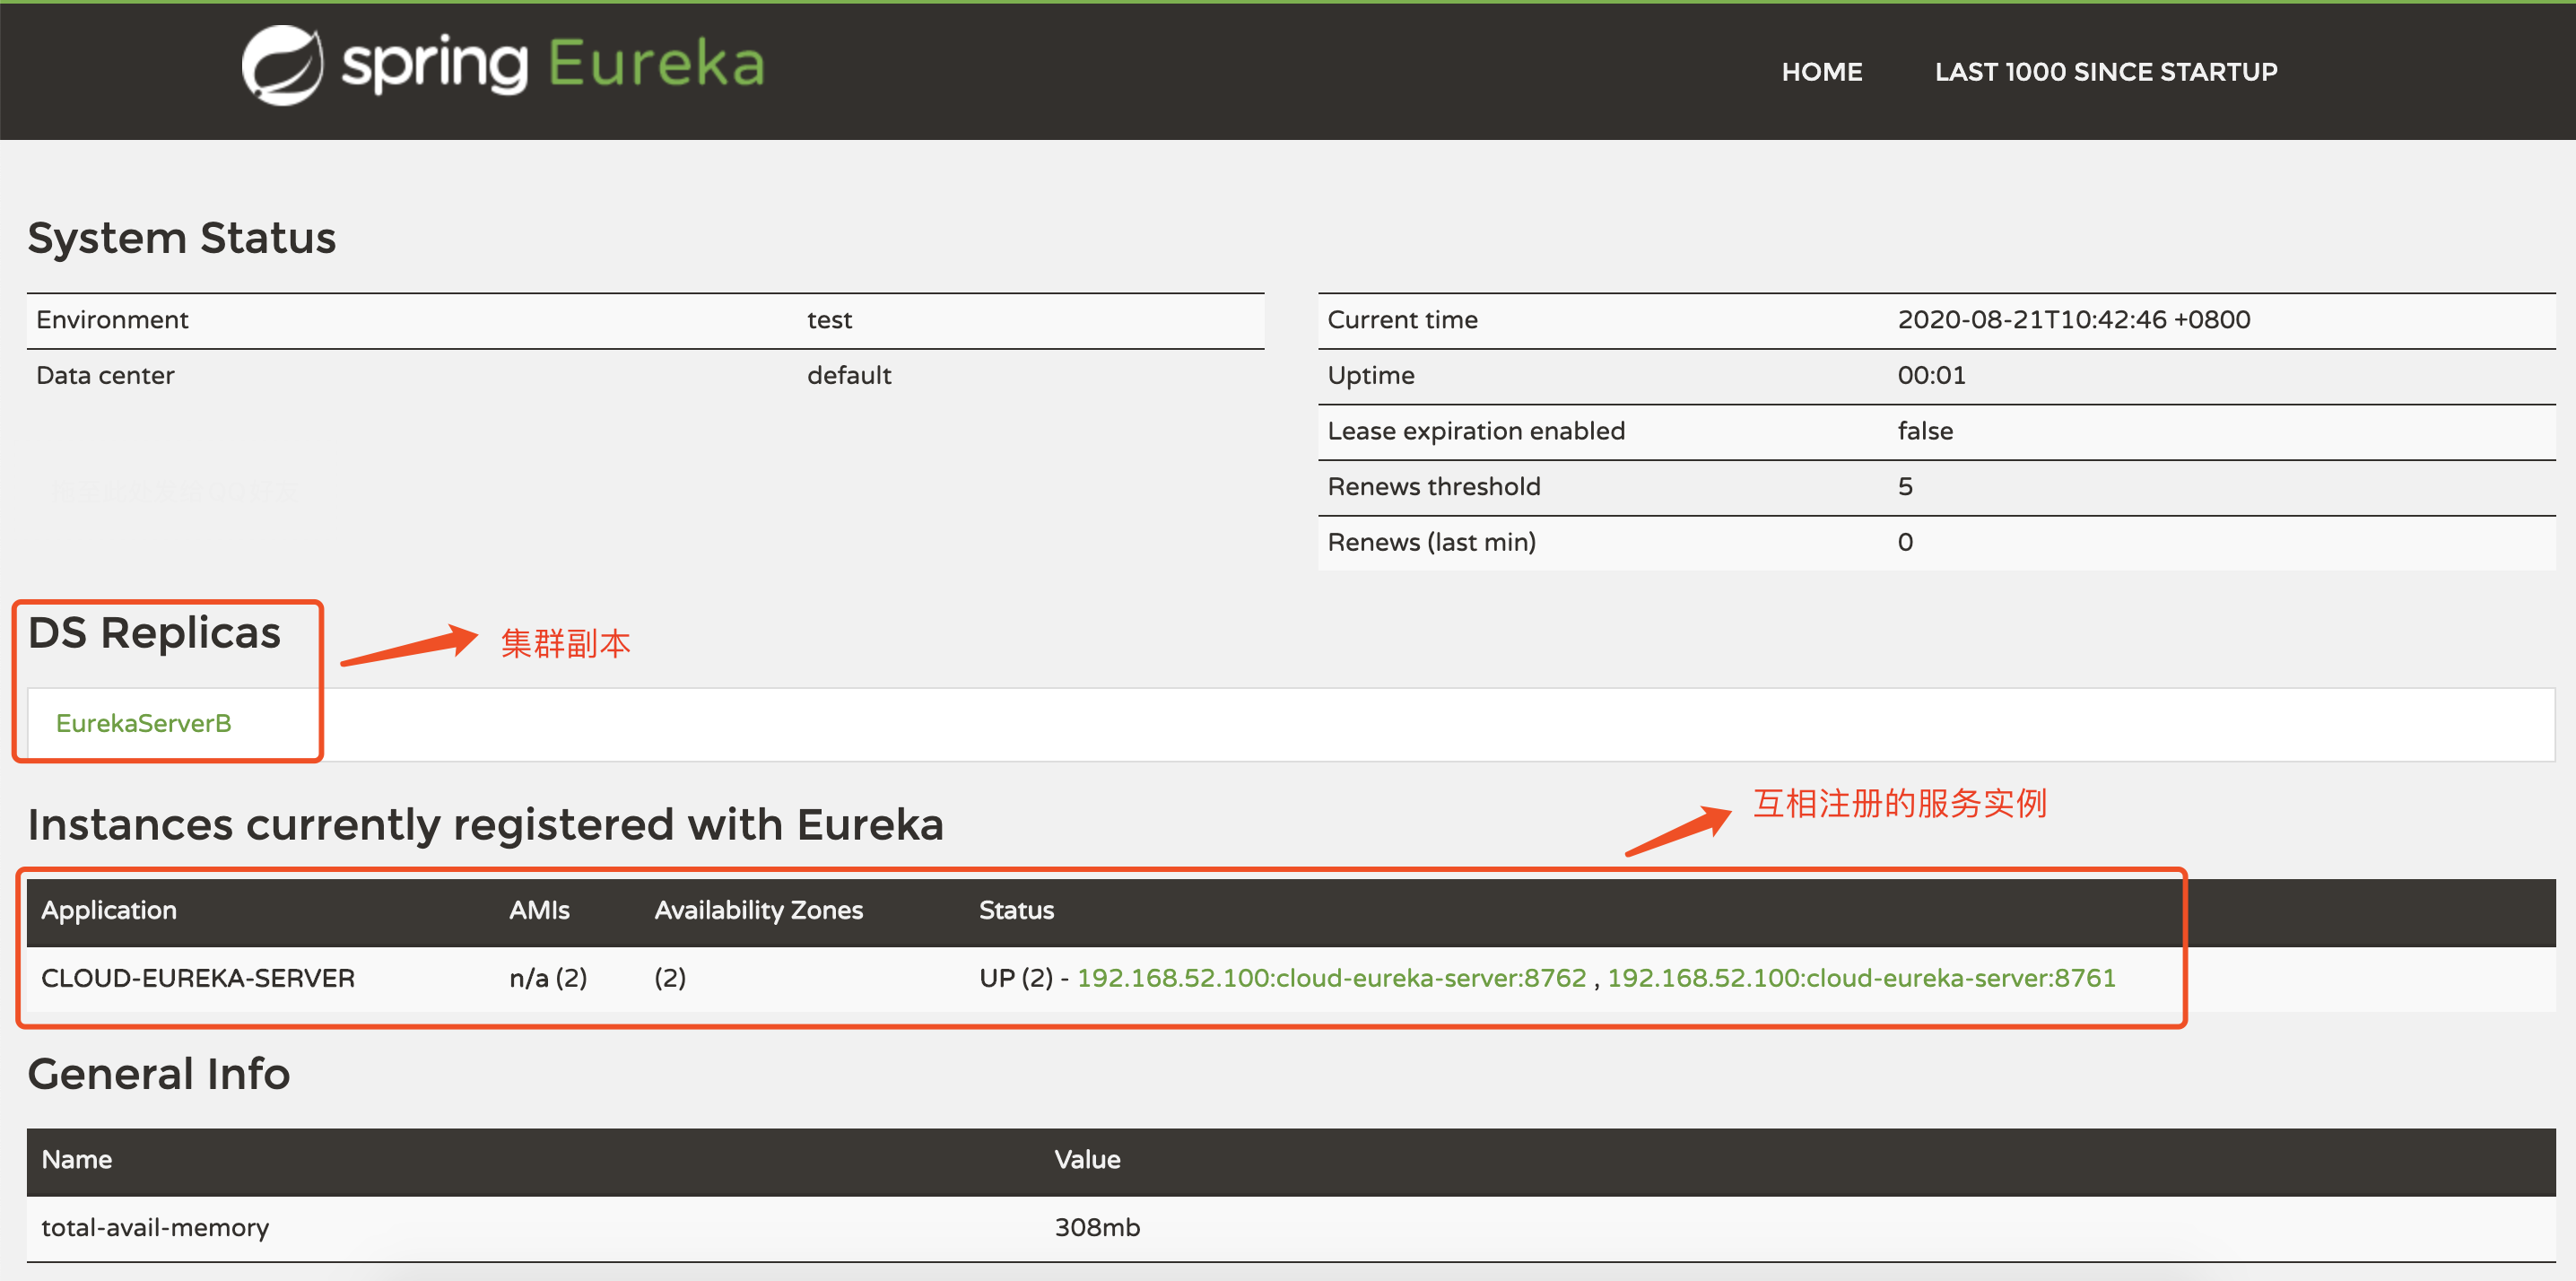Select the 'default' data center value
This screenshot has height=1281, width=2576.
tap(849, 375)
